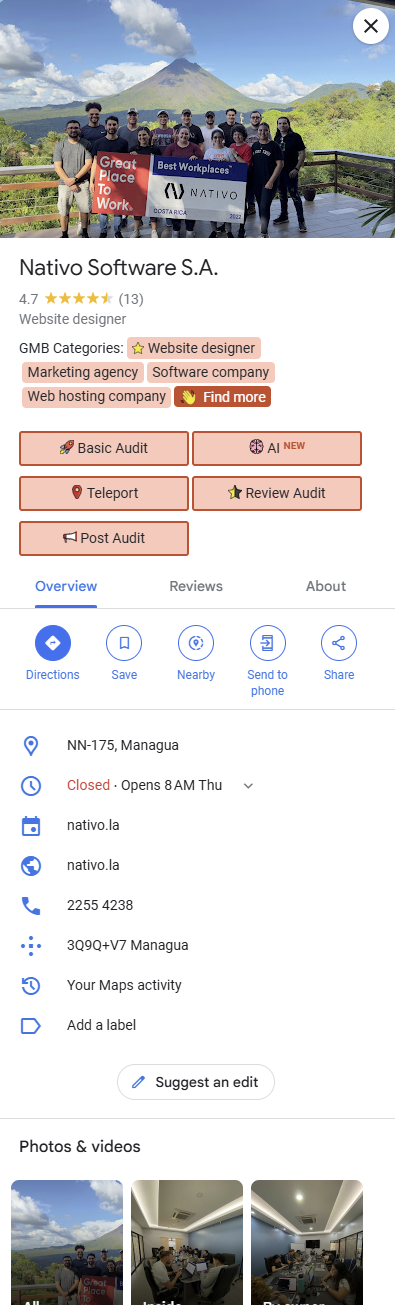Viewport: 395px width, 1305px height.
Task: Click the Teleport button
Action: click(104, 493)
